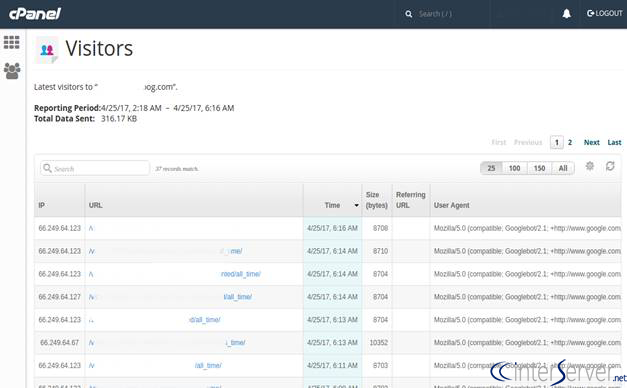Sort by Referring URL column
This screenshot has height=388, width=627.
point(411,200)
